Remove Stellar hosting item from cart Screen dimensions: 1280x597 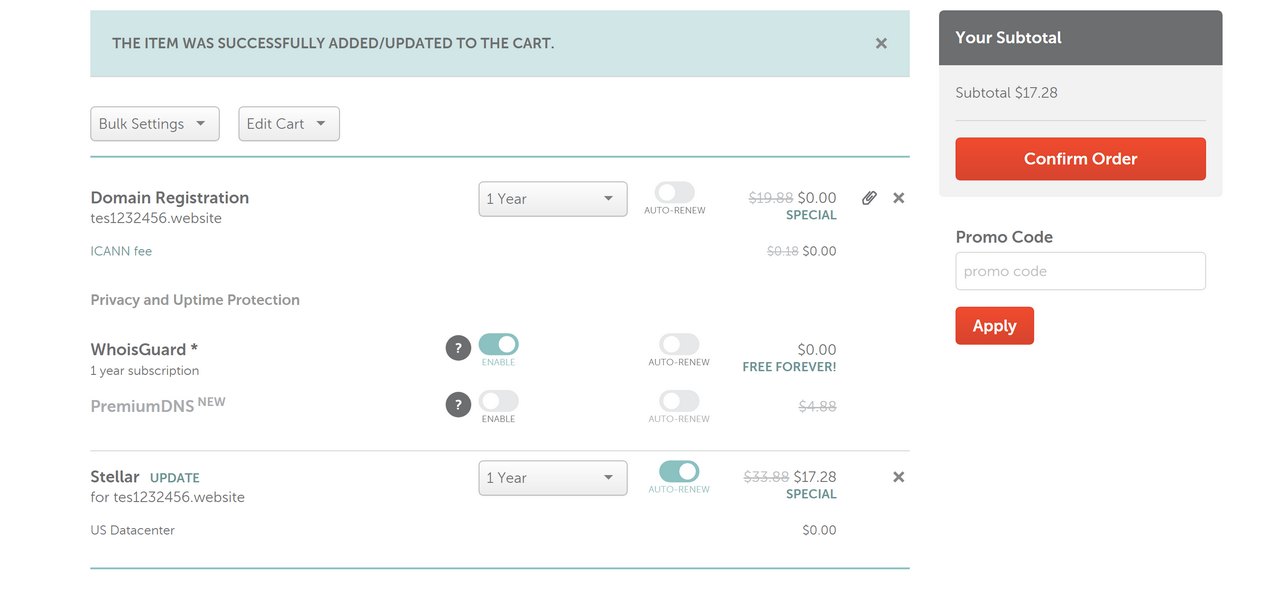898,477
